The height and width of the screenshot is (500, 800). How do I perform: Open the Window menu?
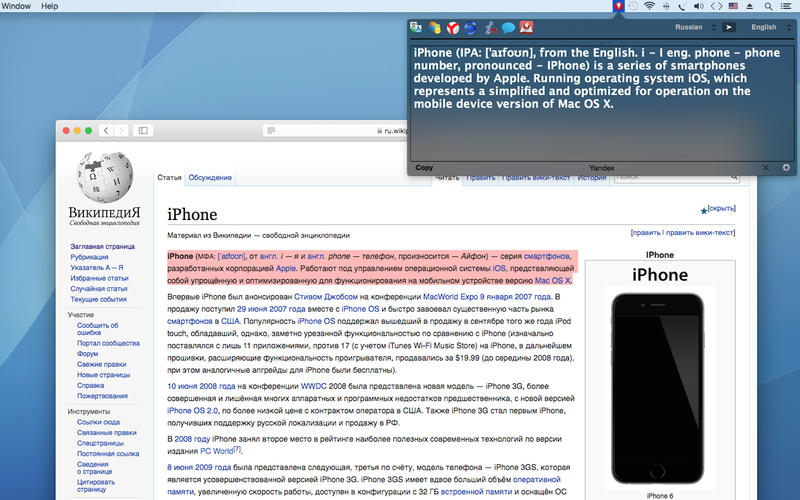[x=16, y=6]
